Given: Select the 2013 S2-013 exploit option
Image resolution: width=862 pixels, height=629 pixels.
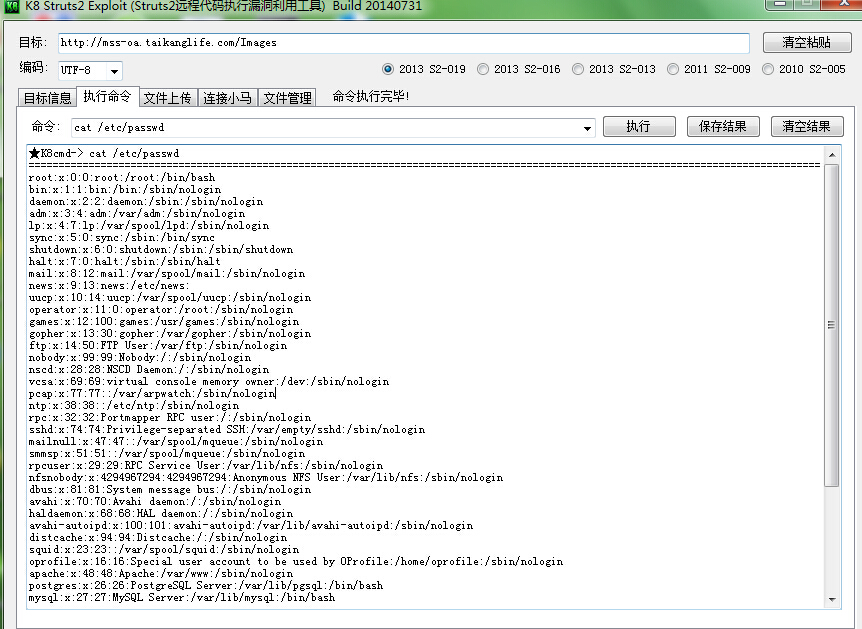Looking at the screenshot, I should (614, 69).
